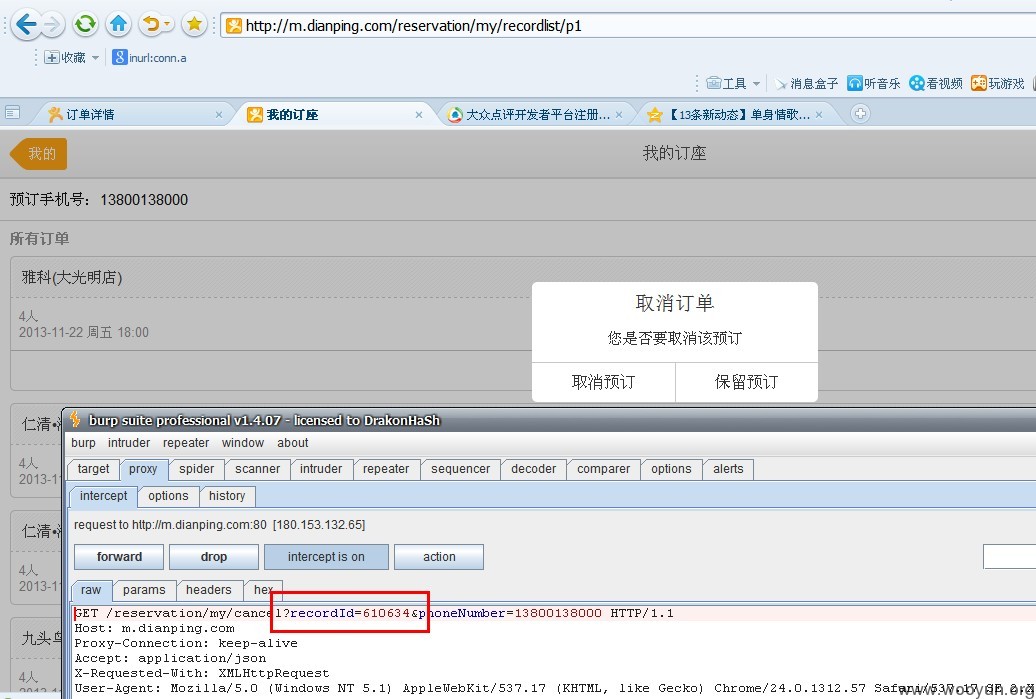Click the orange 我的 back button
The width and height of the screenshot is (1036, 699).
[38, 154]
